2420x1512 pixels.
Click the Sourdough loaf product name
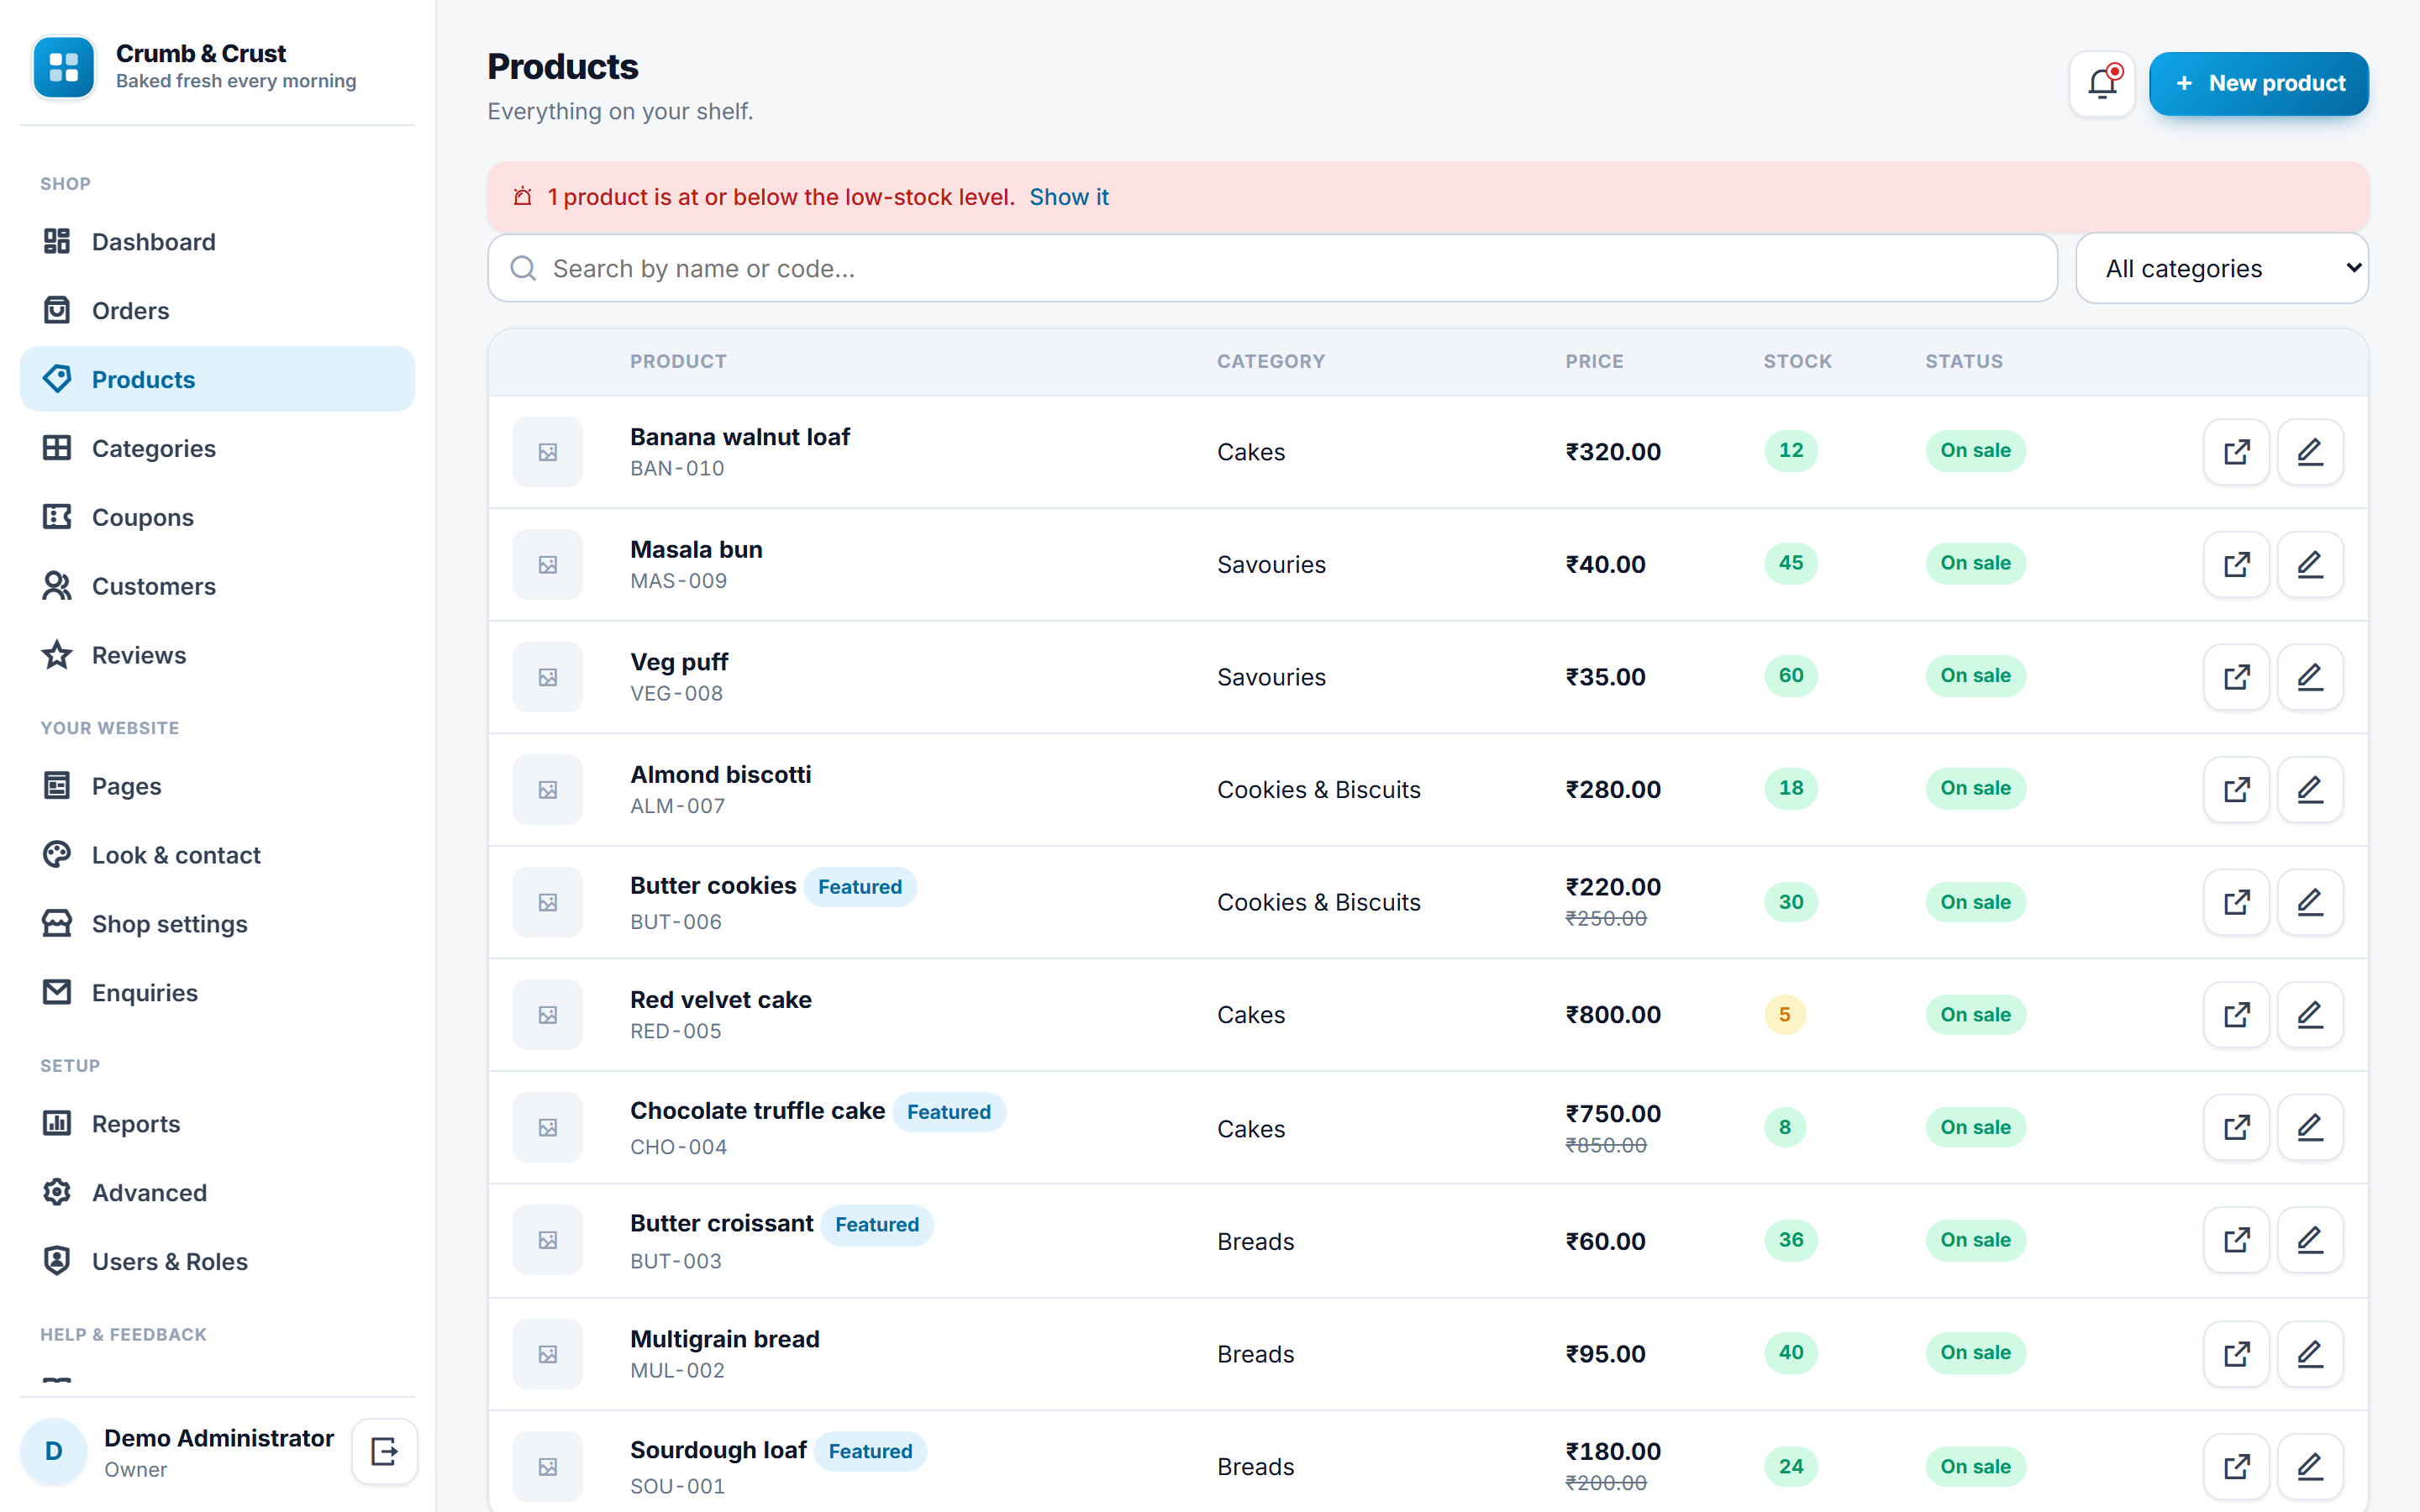pos(718,1450)
